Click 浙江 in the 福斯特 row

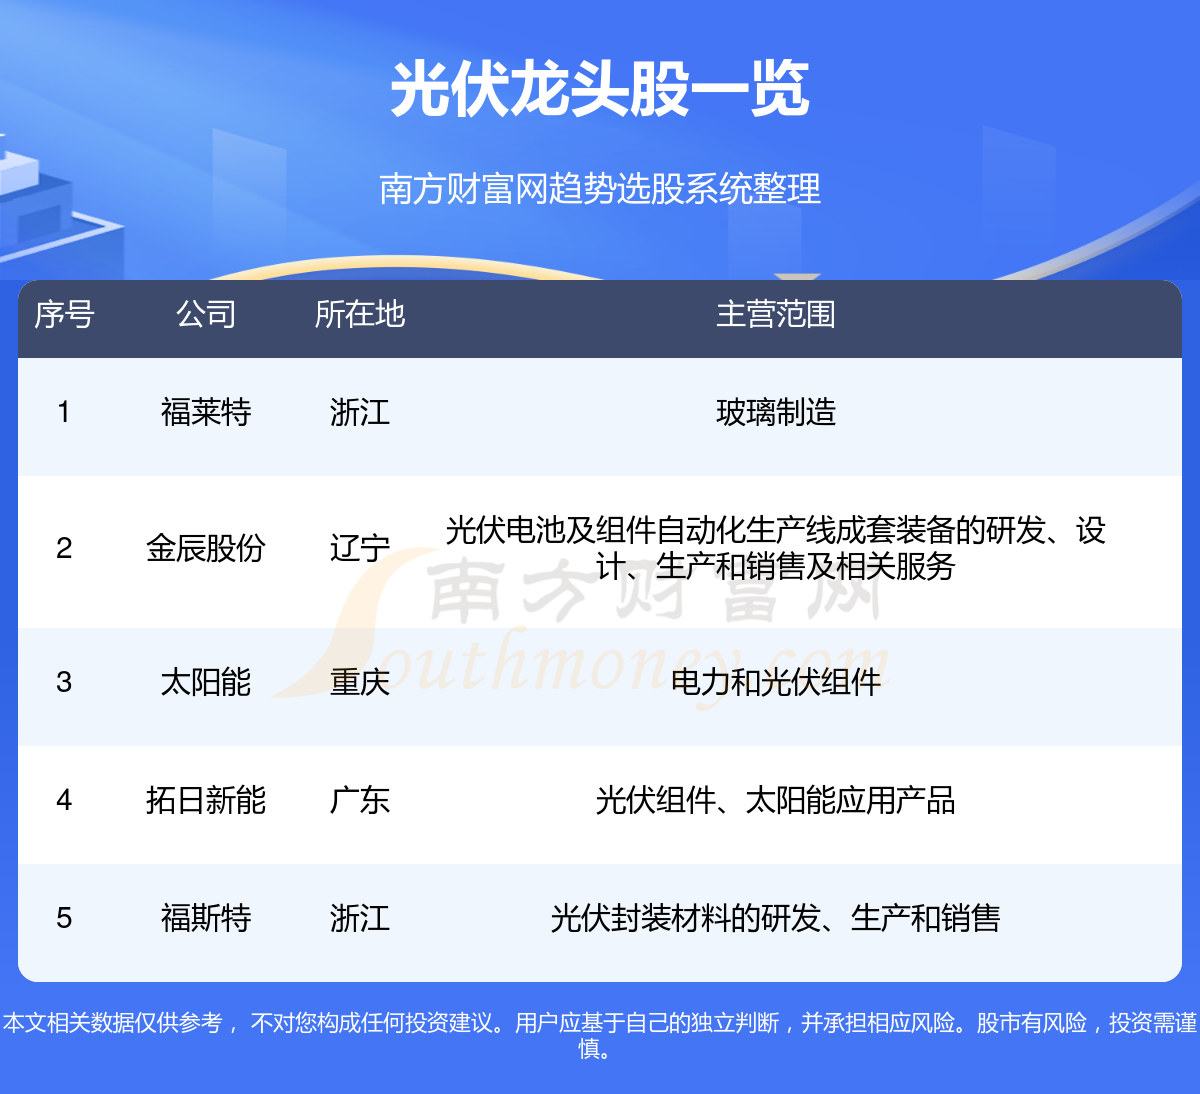[360, 918]
